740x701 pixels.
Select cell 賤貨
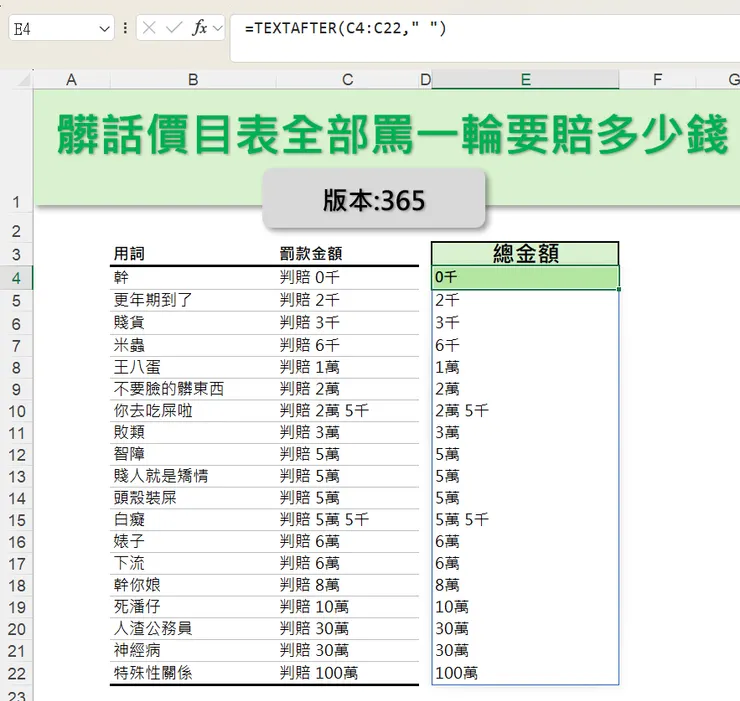(193, 323)
